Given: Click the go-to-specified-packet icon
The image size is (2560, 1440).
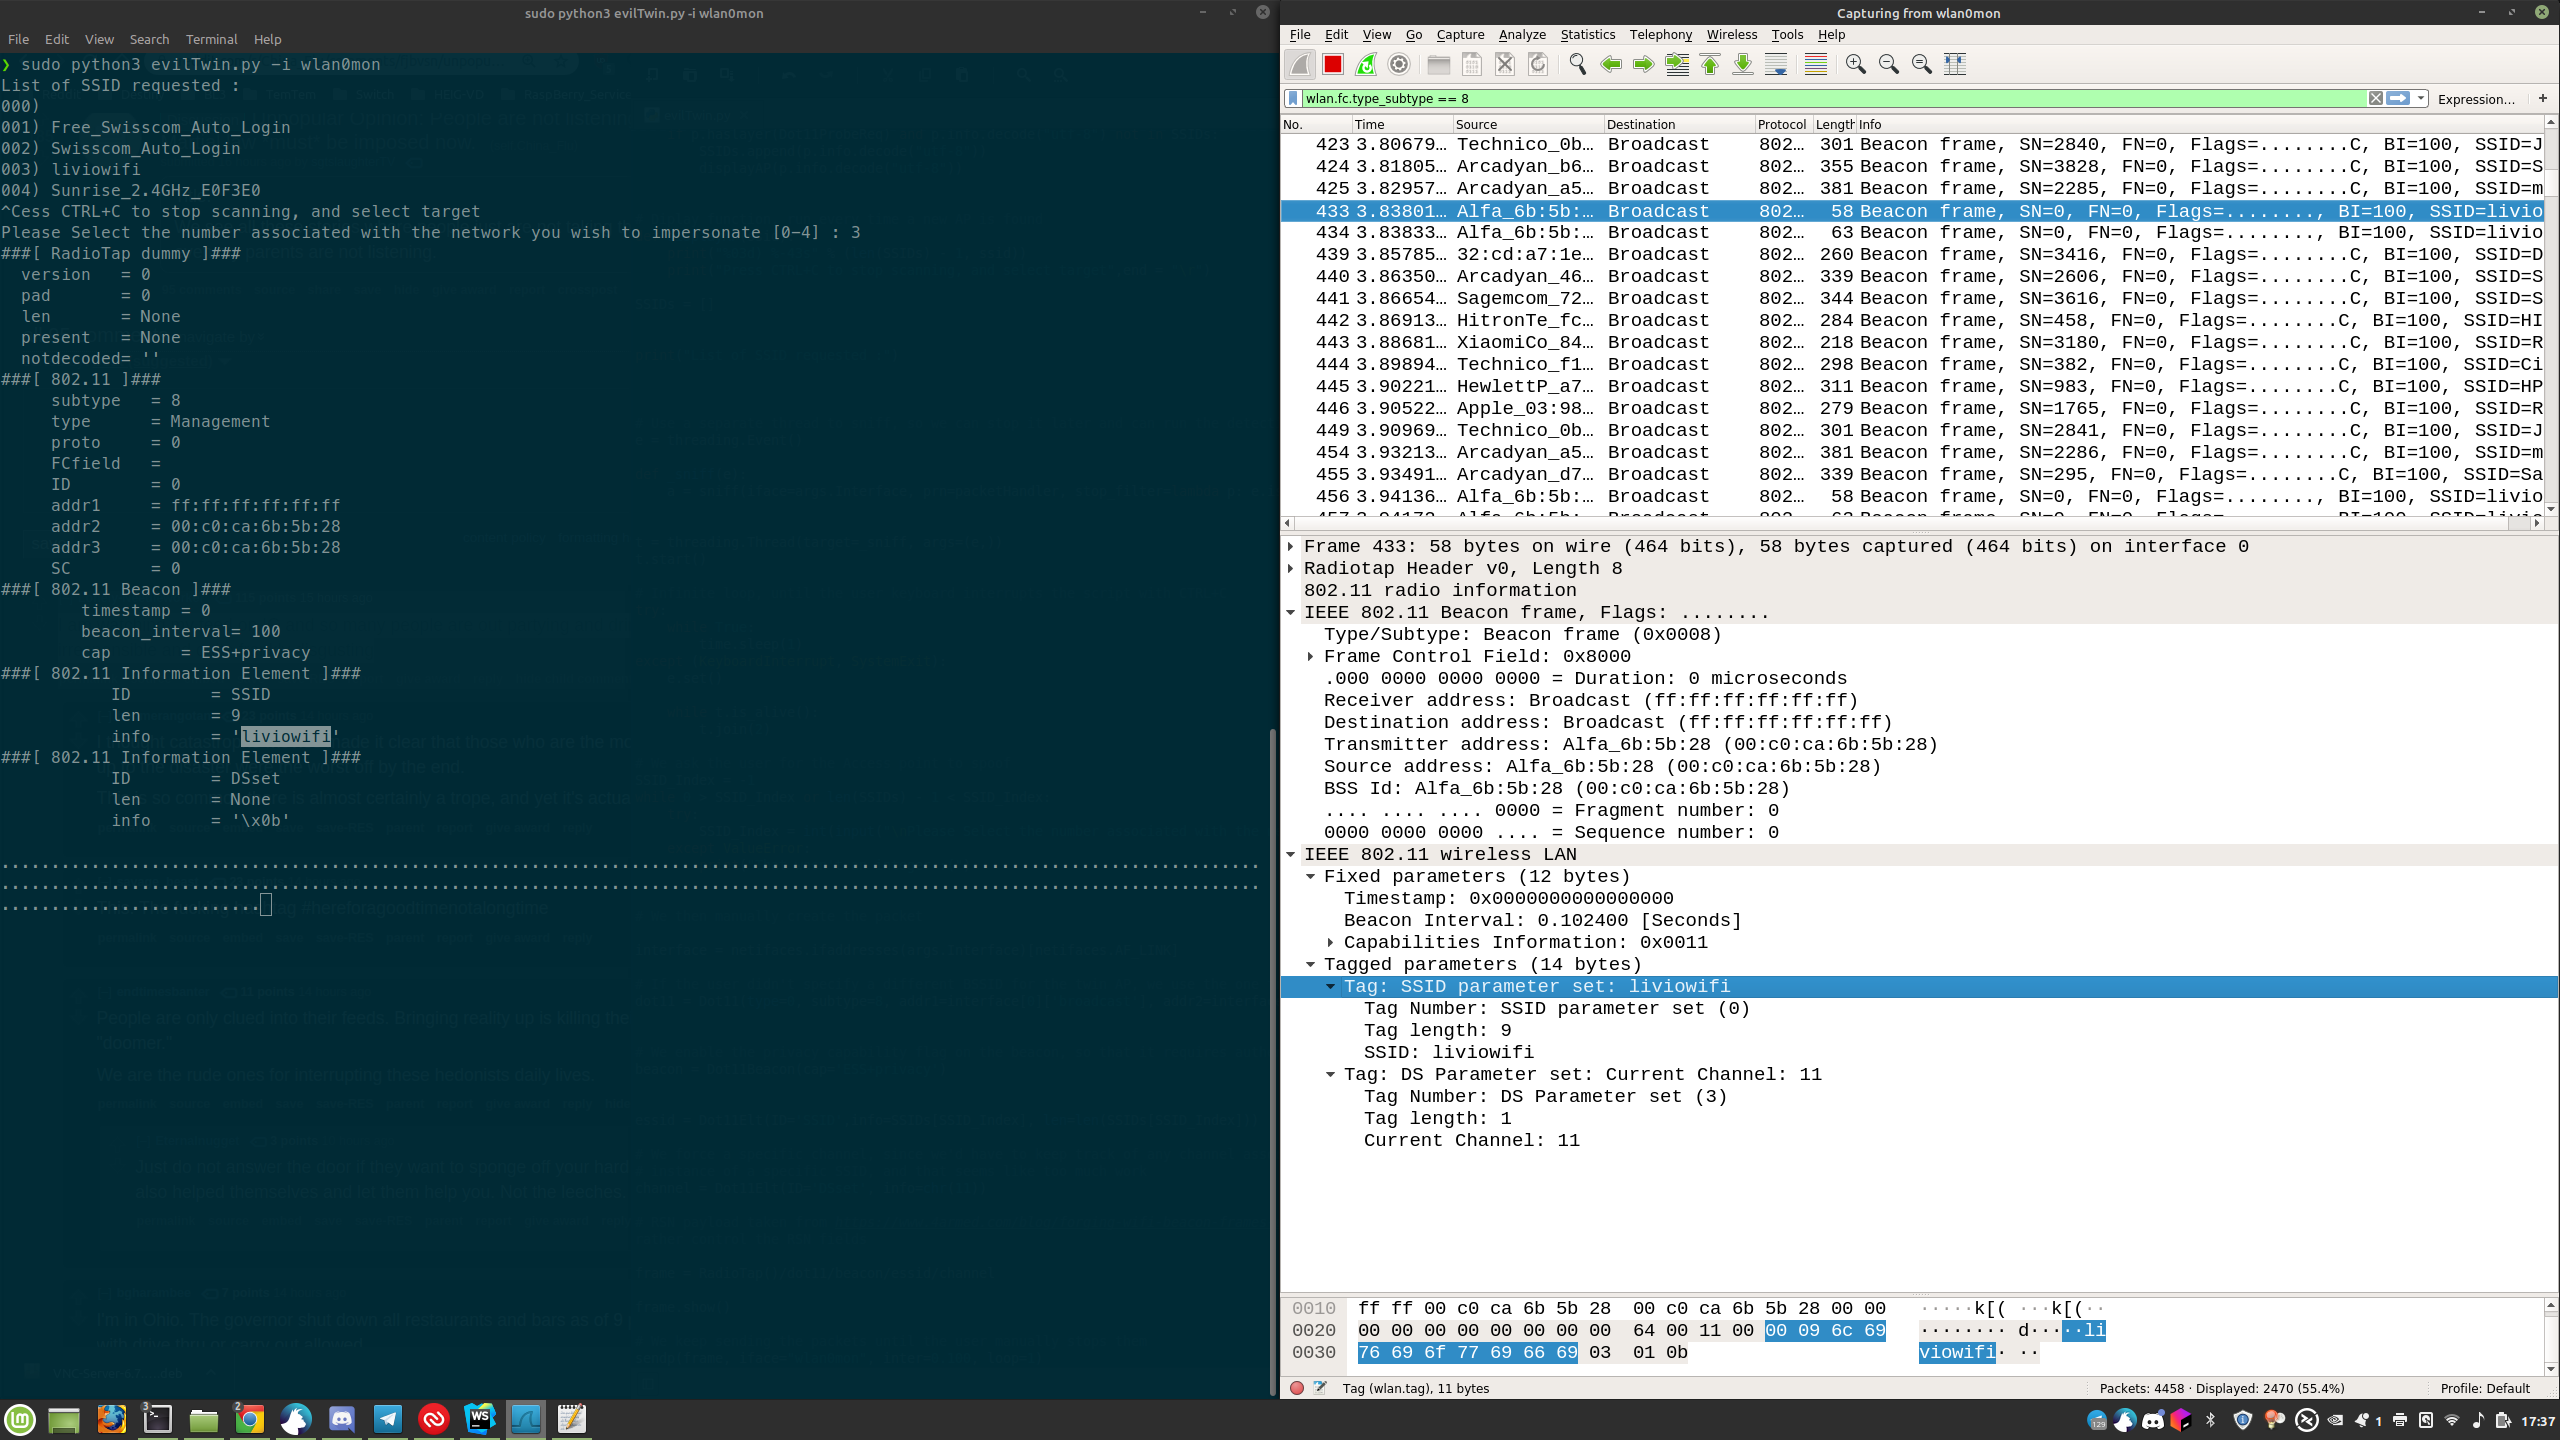Looking at the screenshot, I should pyautogui.click(x=1677, y=64).
